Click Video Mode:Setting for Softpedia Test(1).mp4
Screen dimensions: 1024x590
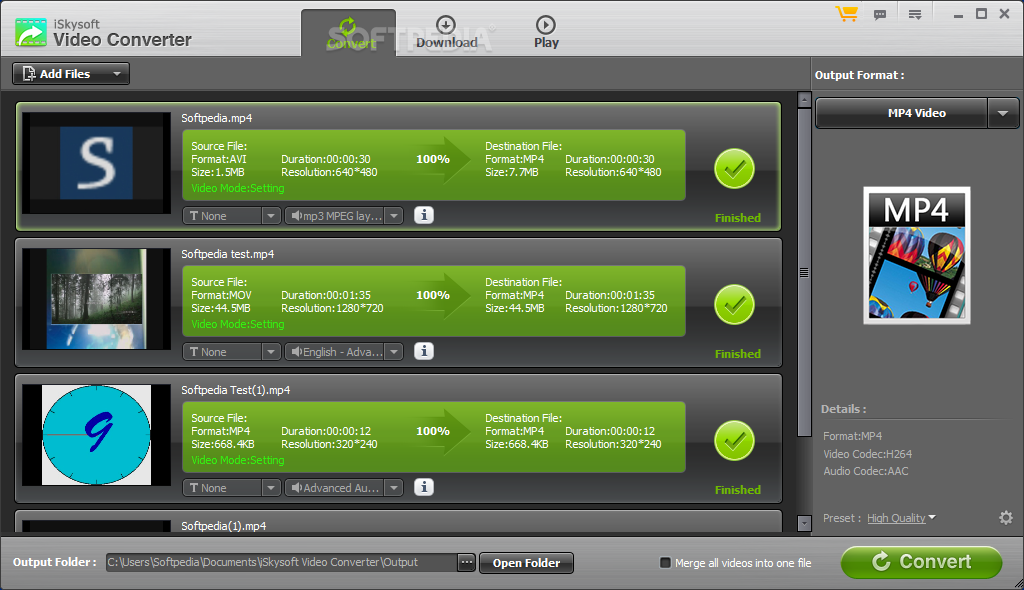(x=238, y=460)
